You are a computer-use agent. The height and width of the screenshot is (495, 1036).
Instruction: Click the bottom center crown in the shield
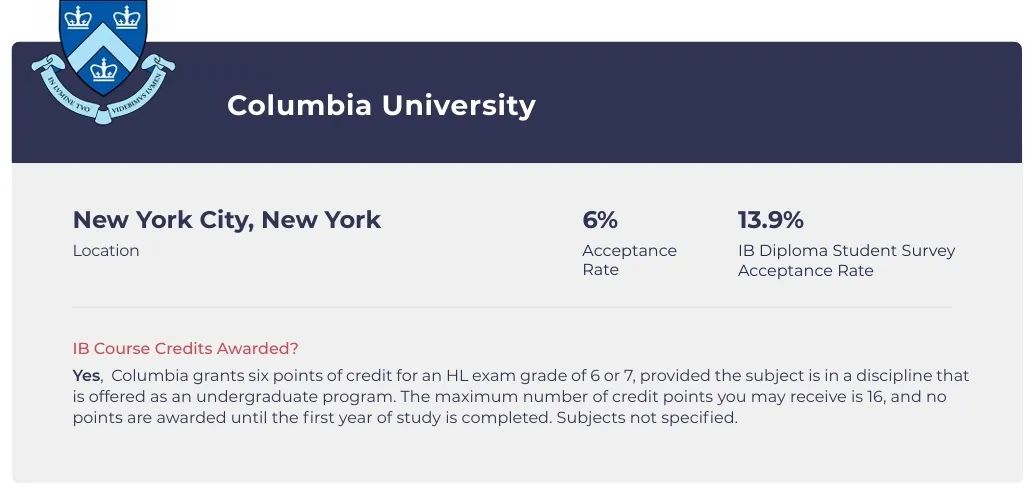coord(103,69)
